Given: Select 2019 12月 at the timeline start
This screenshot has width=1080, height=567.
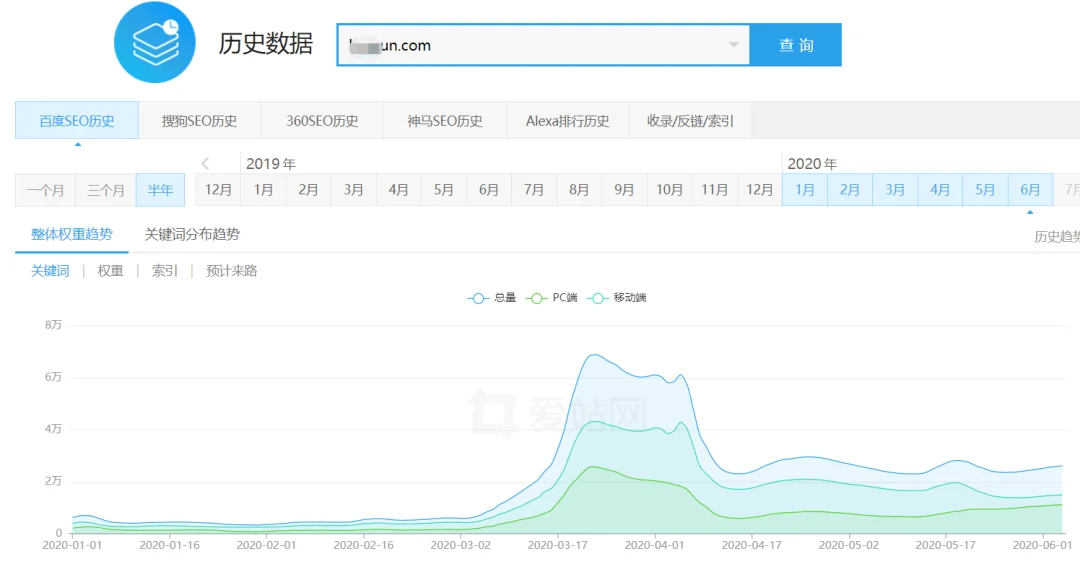Looking at the screenshot, I should tap(218, 189).
